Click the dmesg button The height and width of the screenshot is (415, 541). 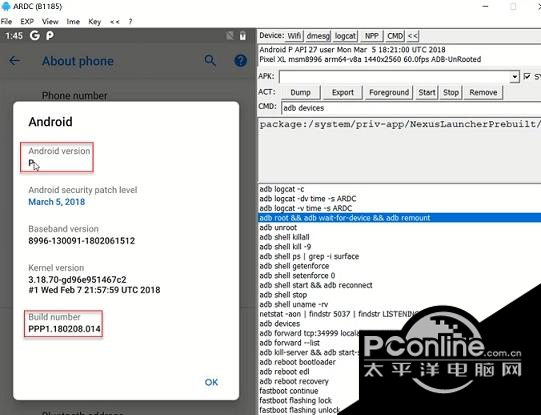(318, 36)
